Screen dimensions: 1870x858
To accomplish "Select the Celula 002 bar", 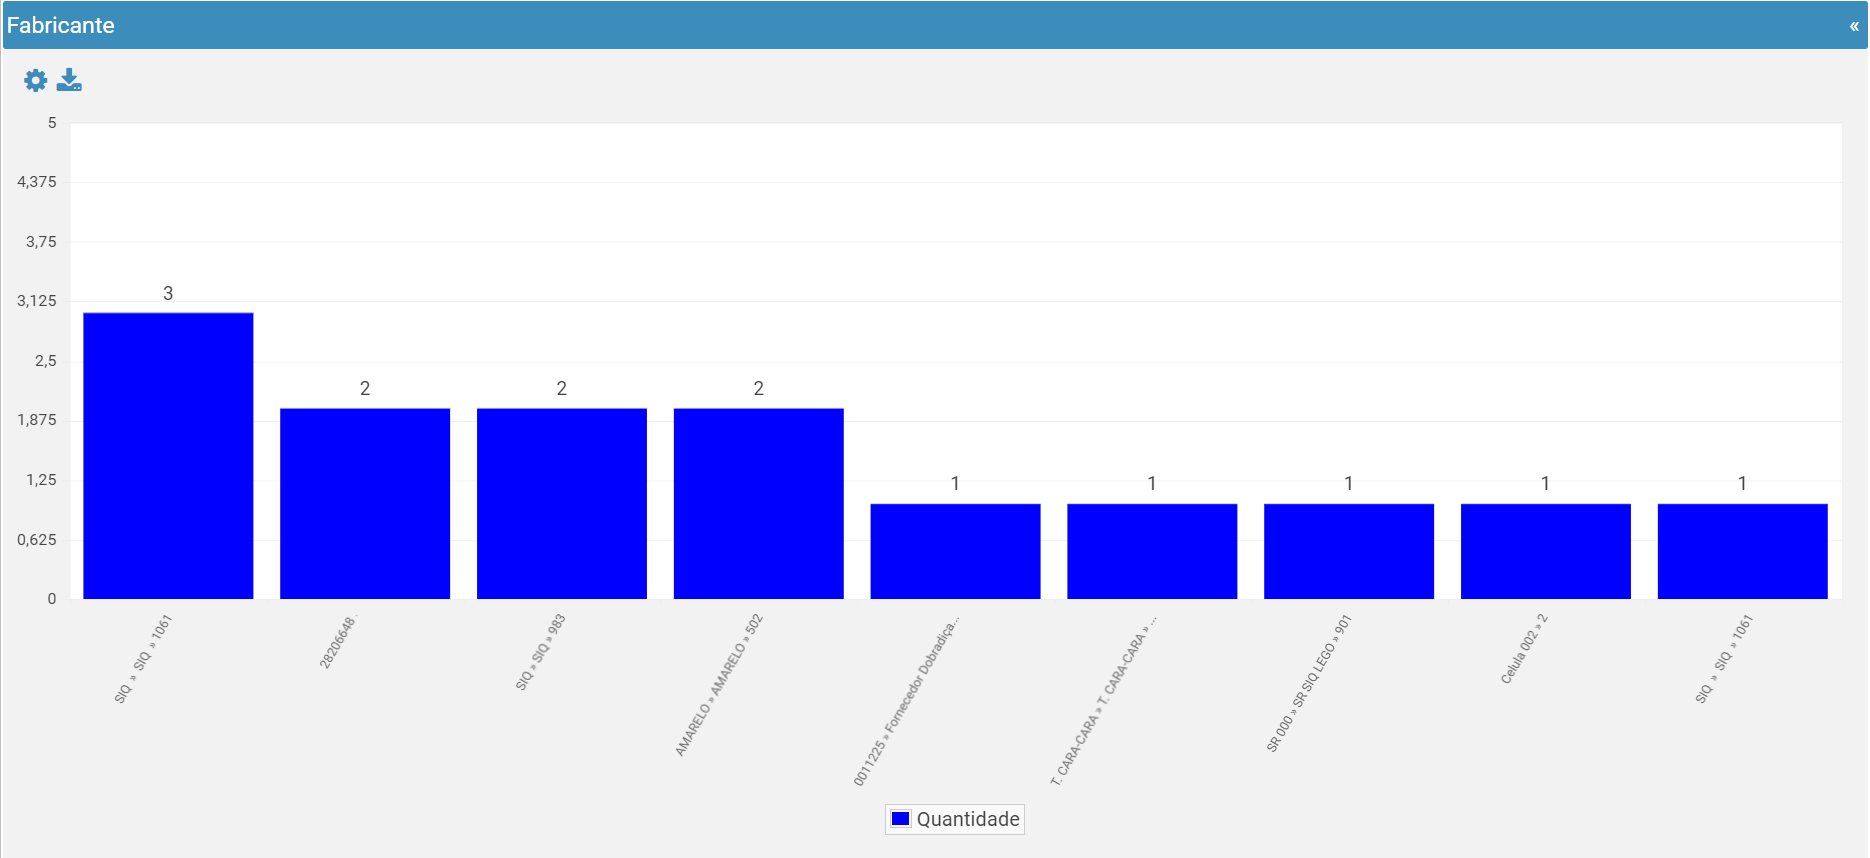I will pos(1546,551).
